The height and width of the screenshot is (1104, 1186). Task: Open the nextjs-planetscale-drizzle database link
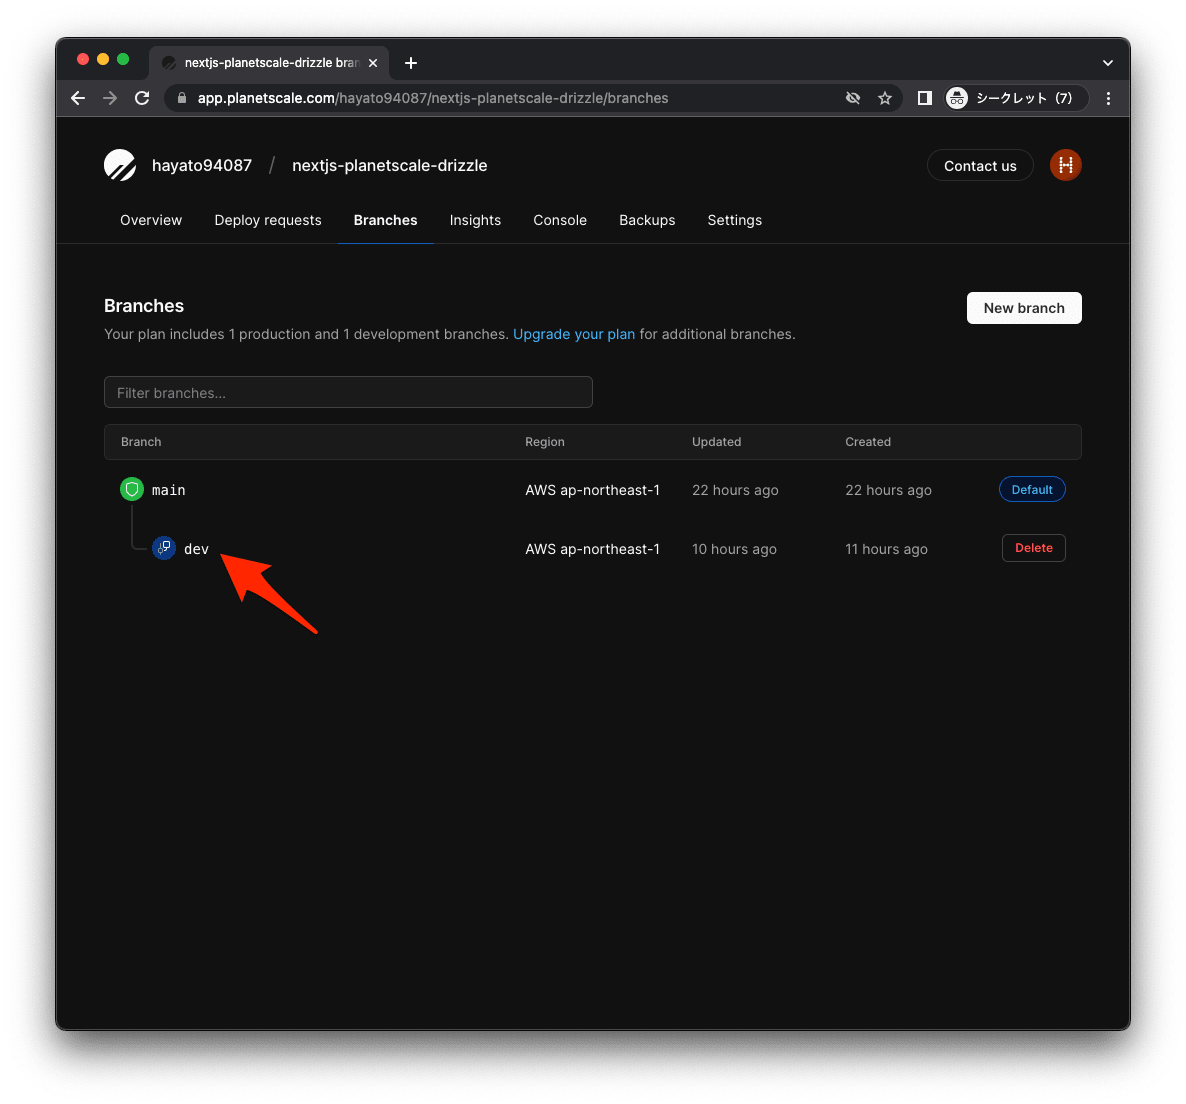click(x=390, y=166)
